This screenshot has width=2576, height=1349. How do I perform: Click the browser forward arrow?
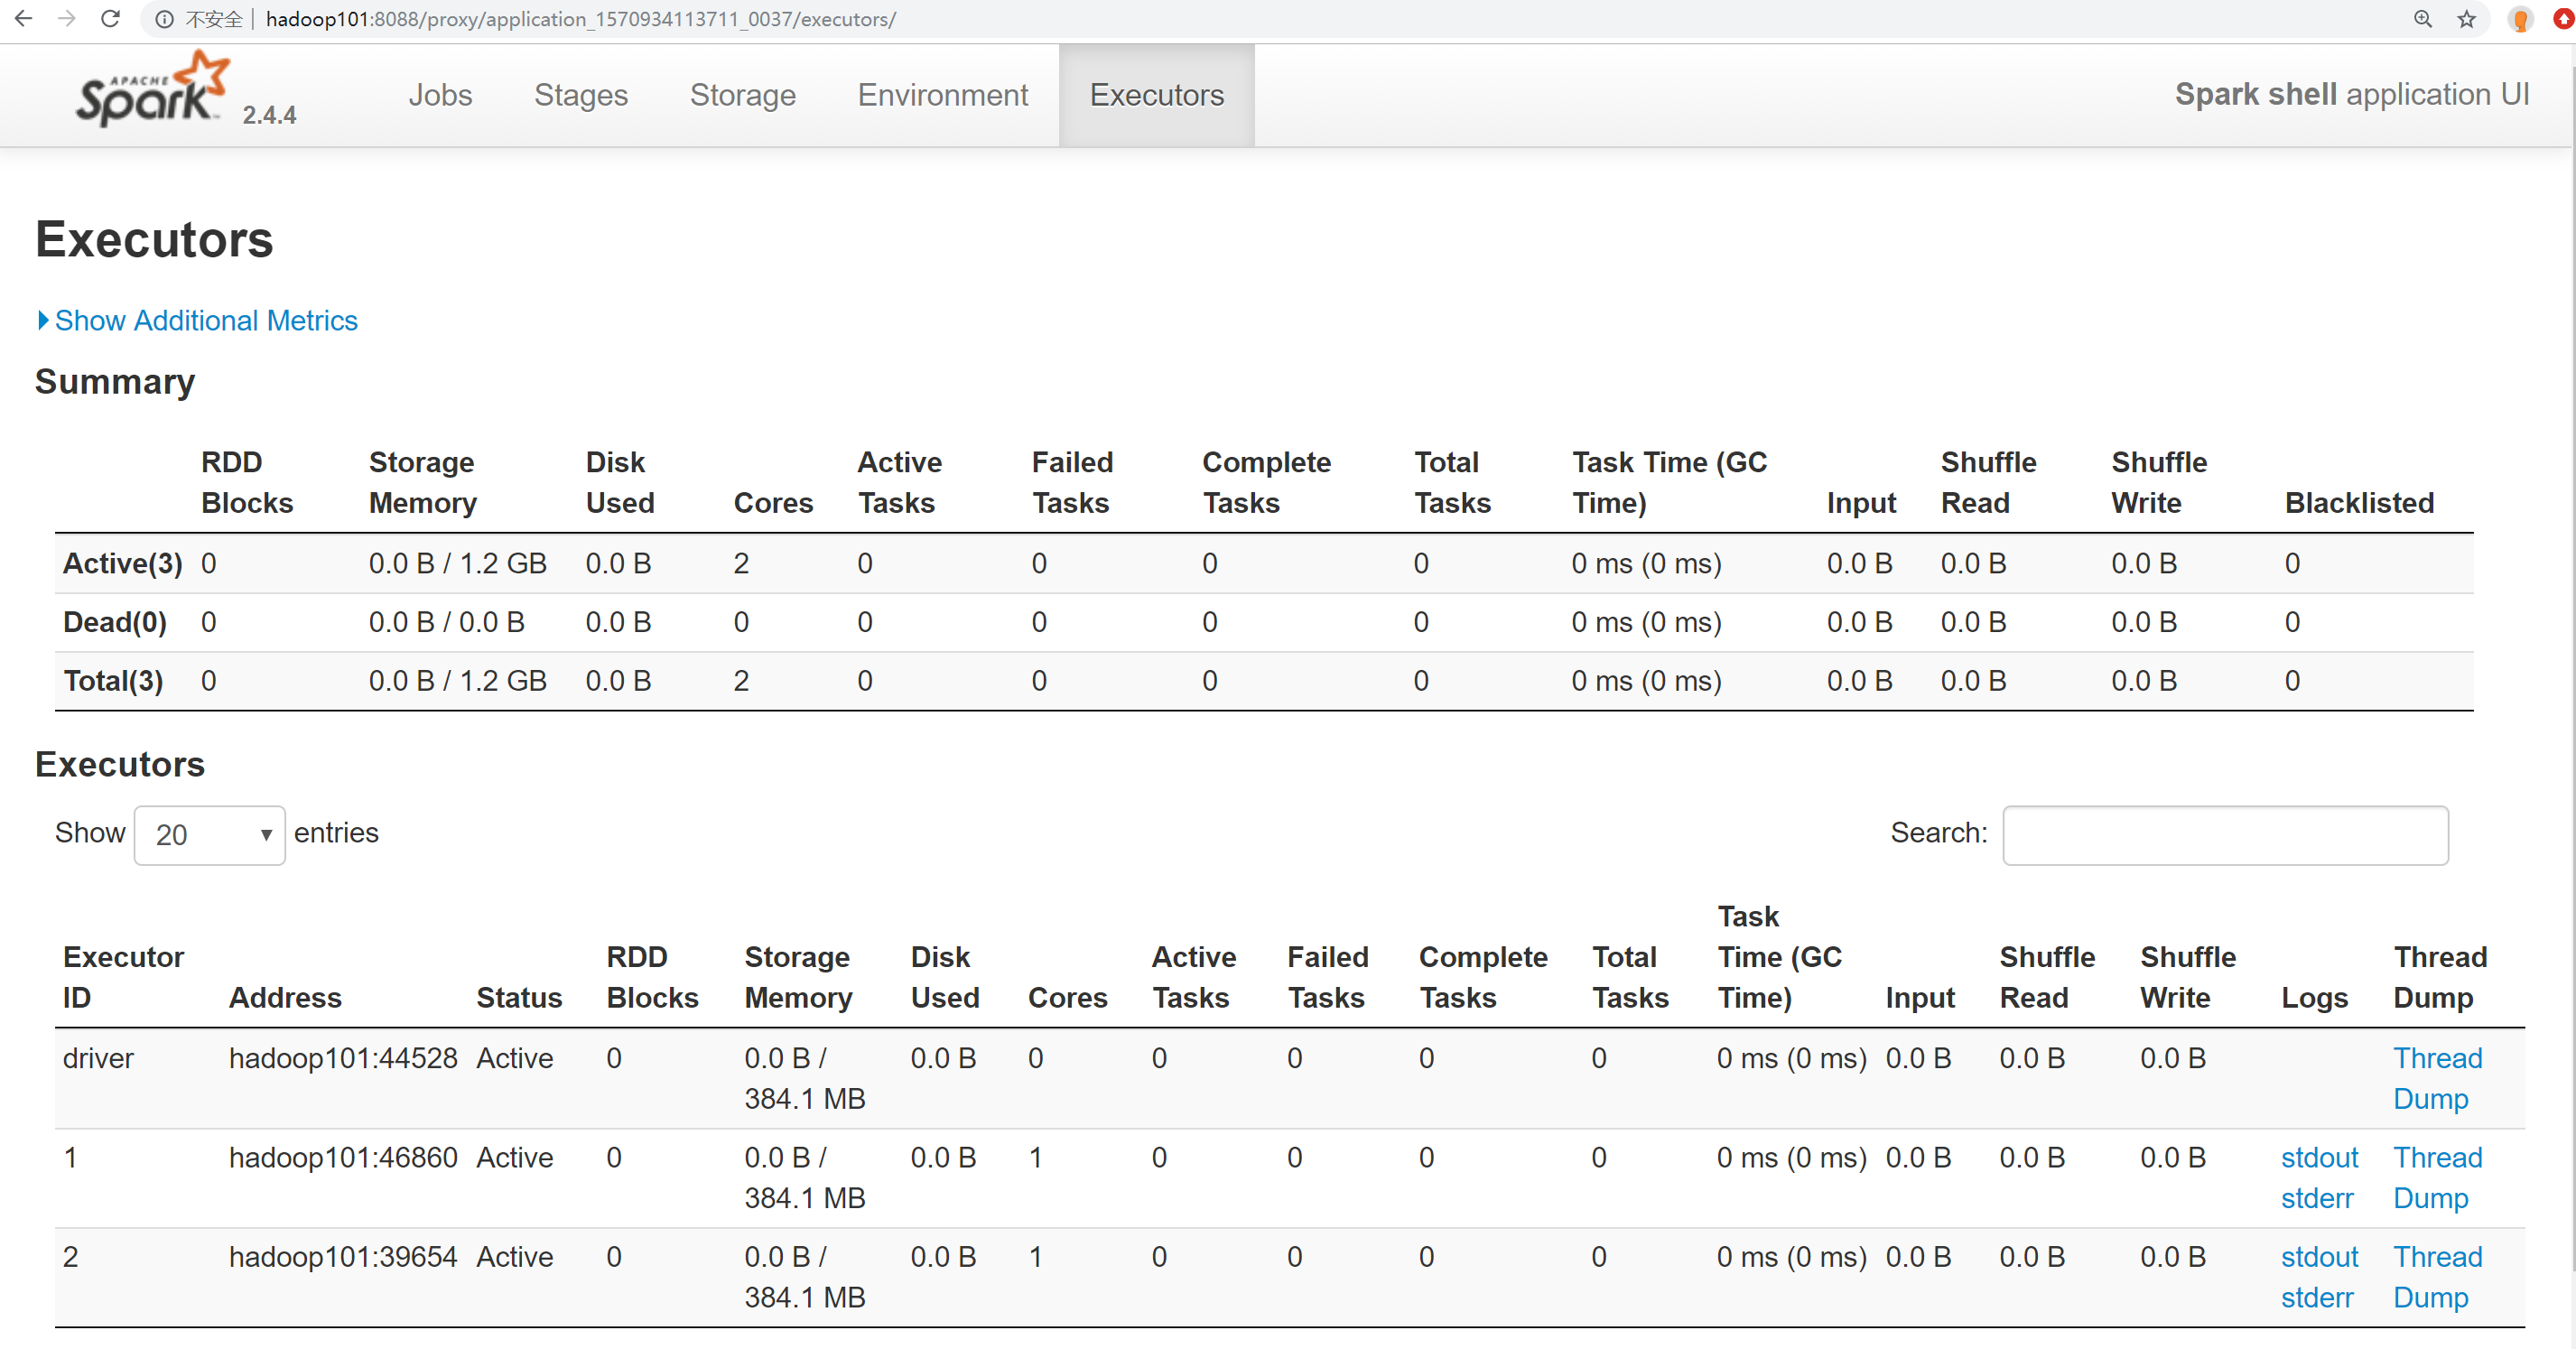67,18
